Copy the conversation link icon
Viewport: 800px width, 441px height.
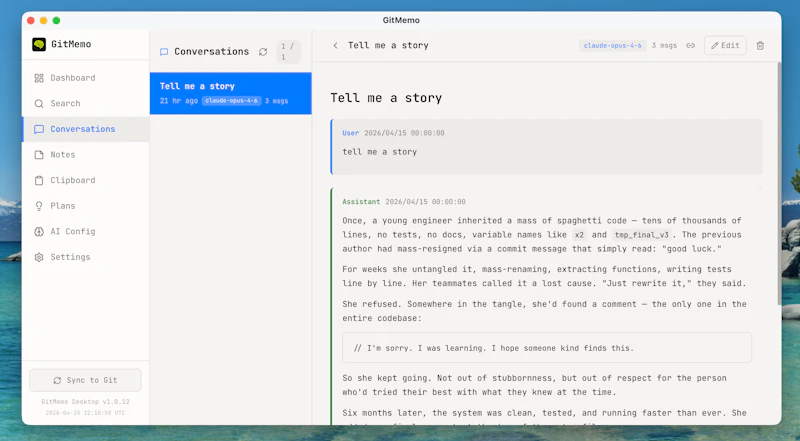pos(690,45)
